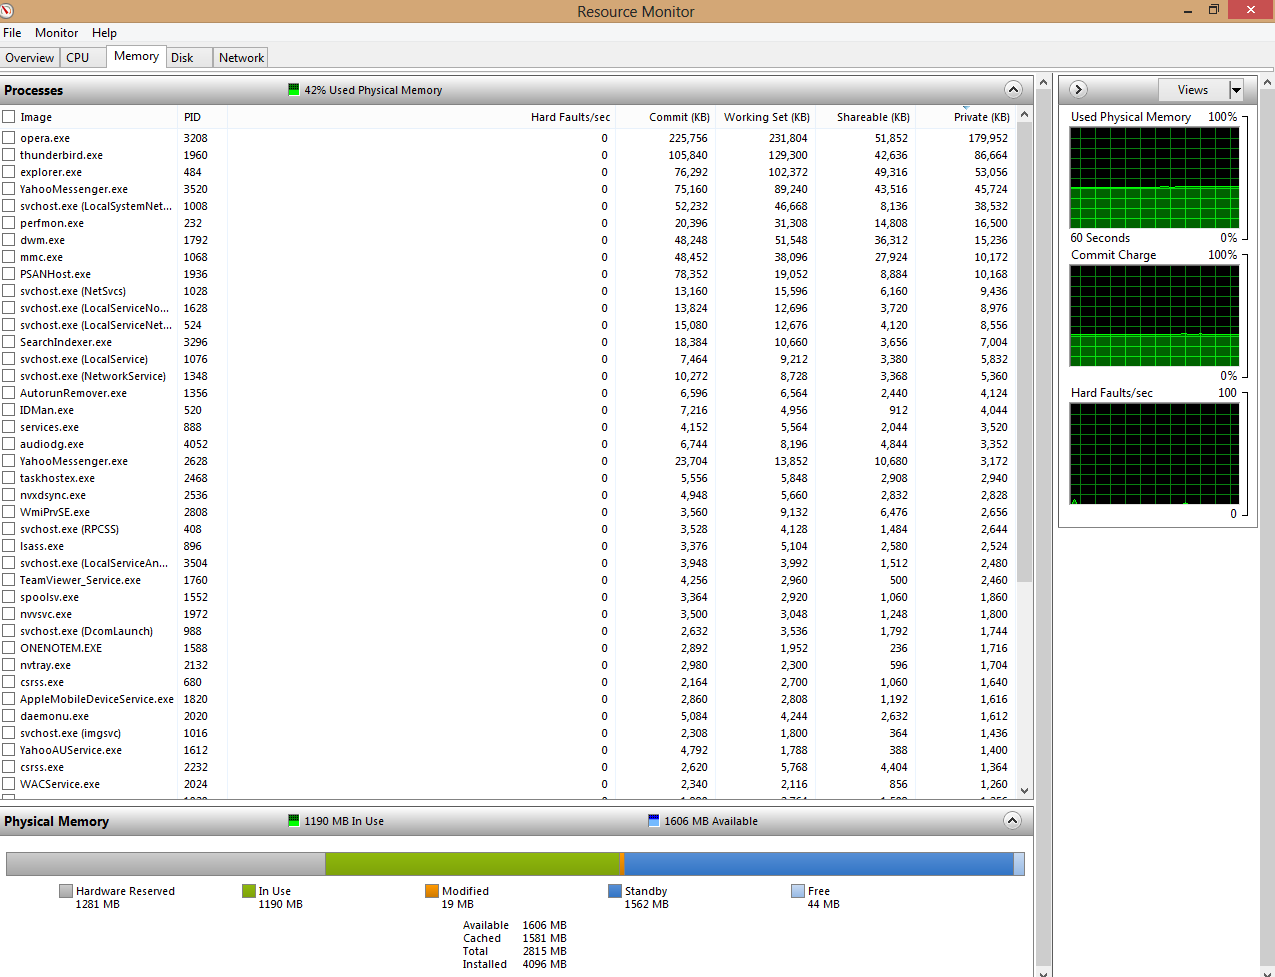This screenshot has width=1275, height=977.
Task: Open the Monitor menu
Action: point(56,33)
